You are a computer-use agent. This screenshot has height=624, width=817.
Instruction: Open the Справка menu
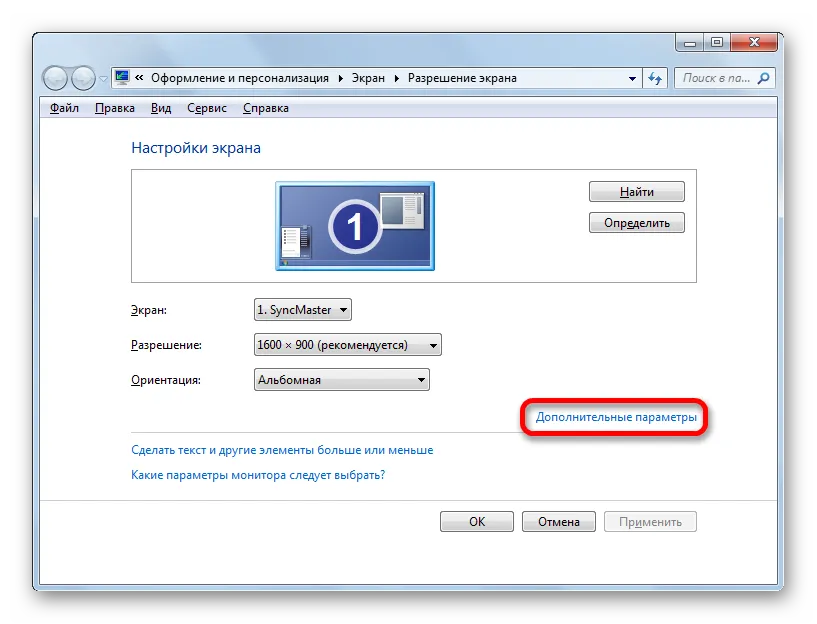tap(266, 108)
